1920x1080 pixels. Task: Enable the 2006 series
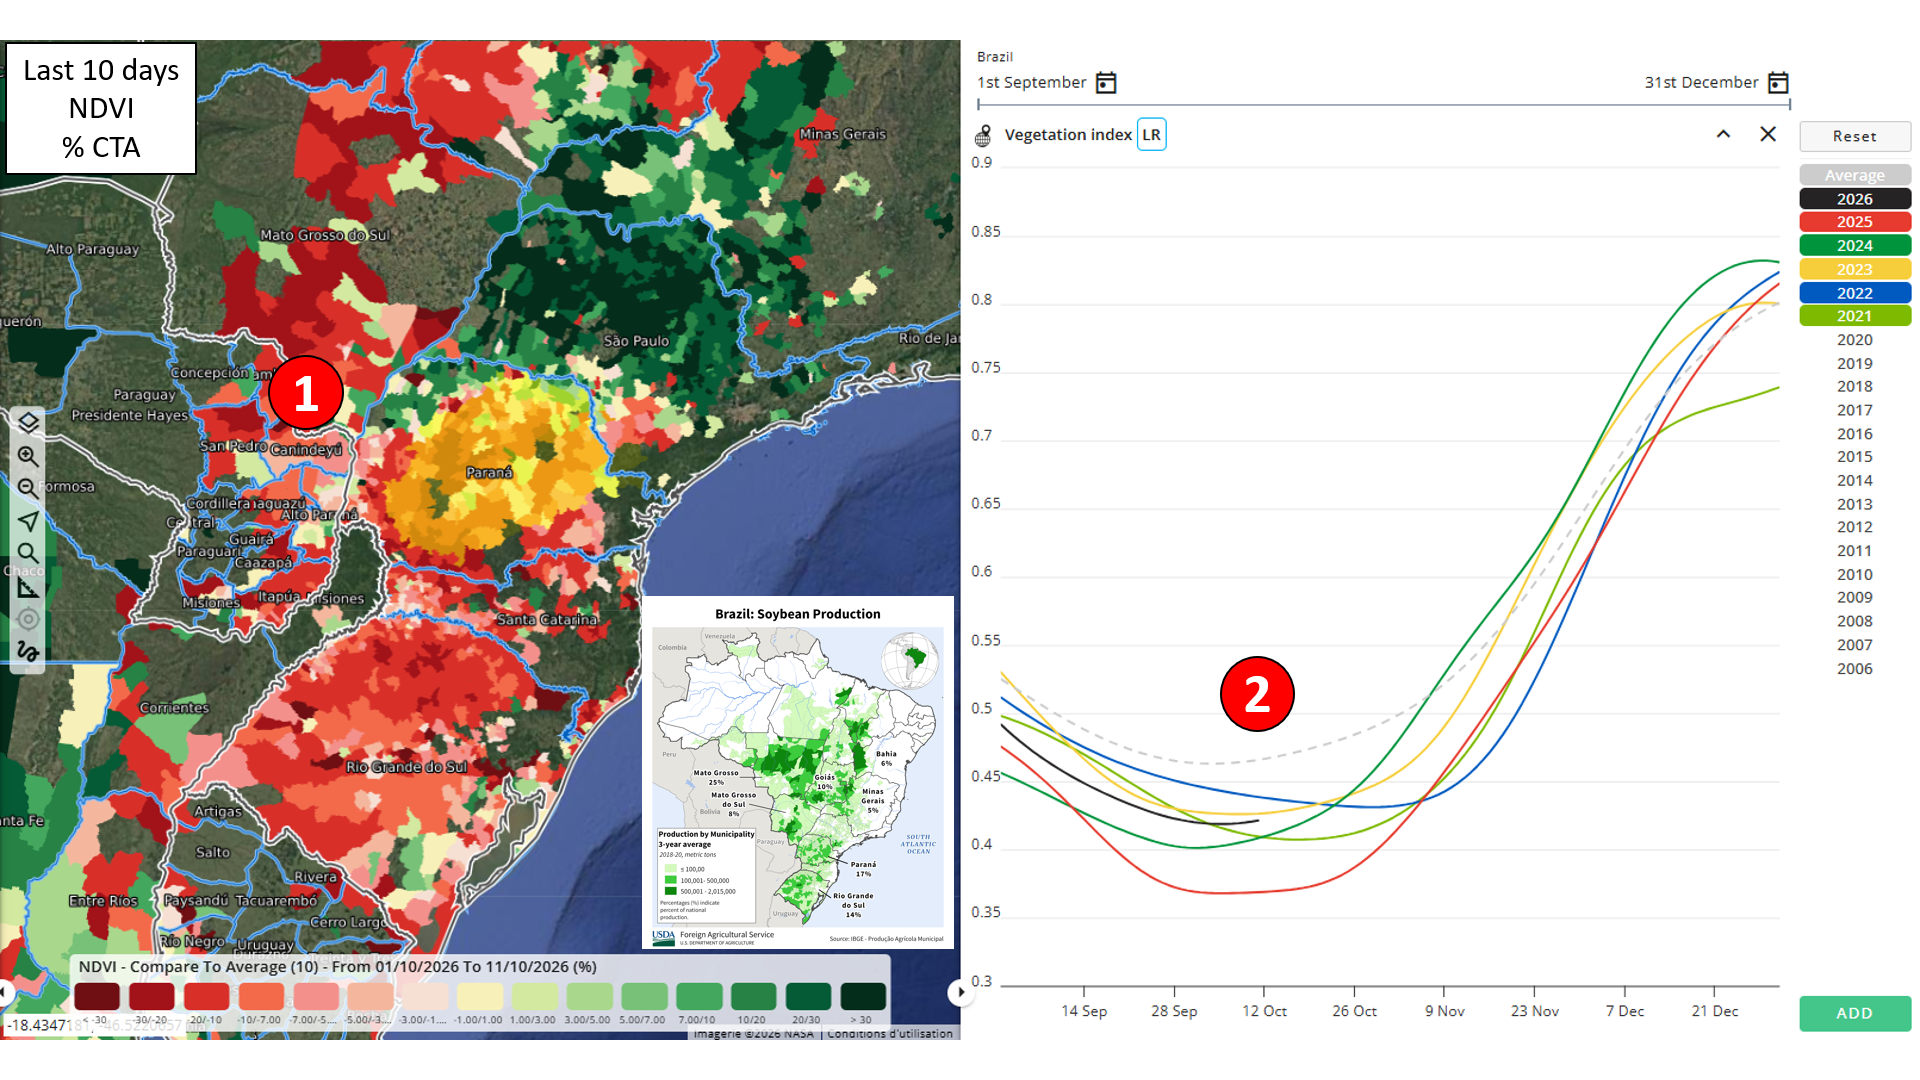(x=1855, y=668)
